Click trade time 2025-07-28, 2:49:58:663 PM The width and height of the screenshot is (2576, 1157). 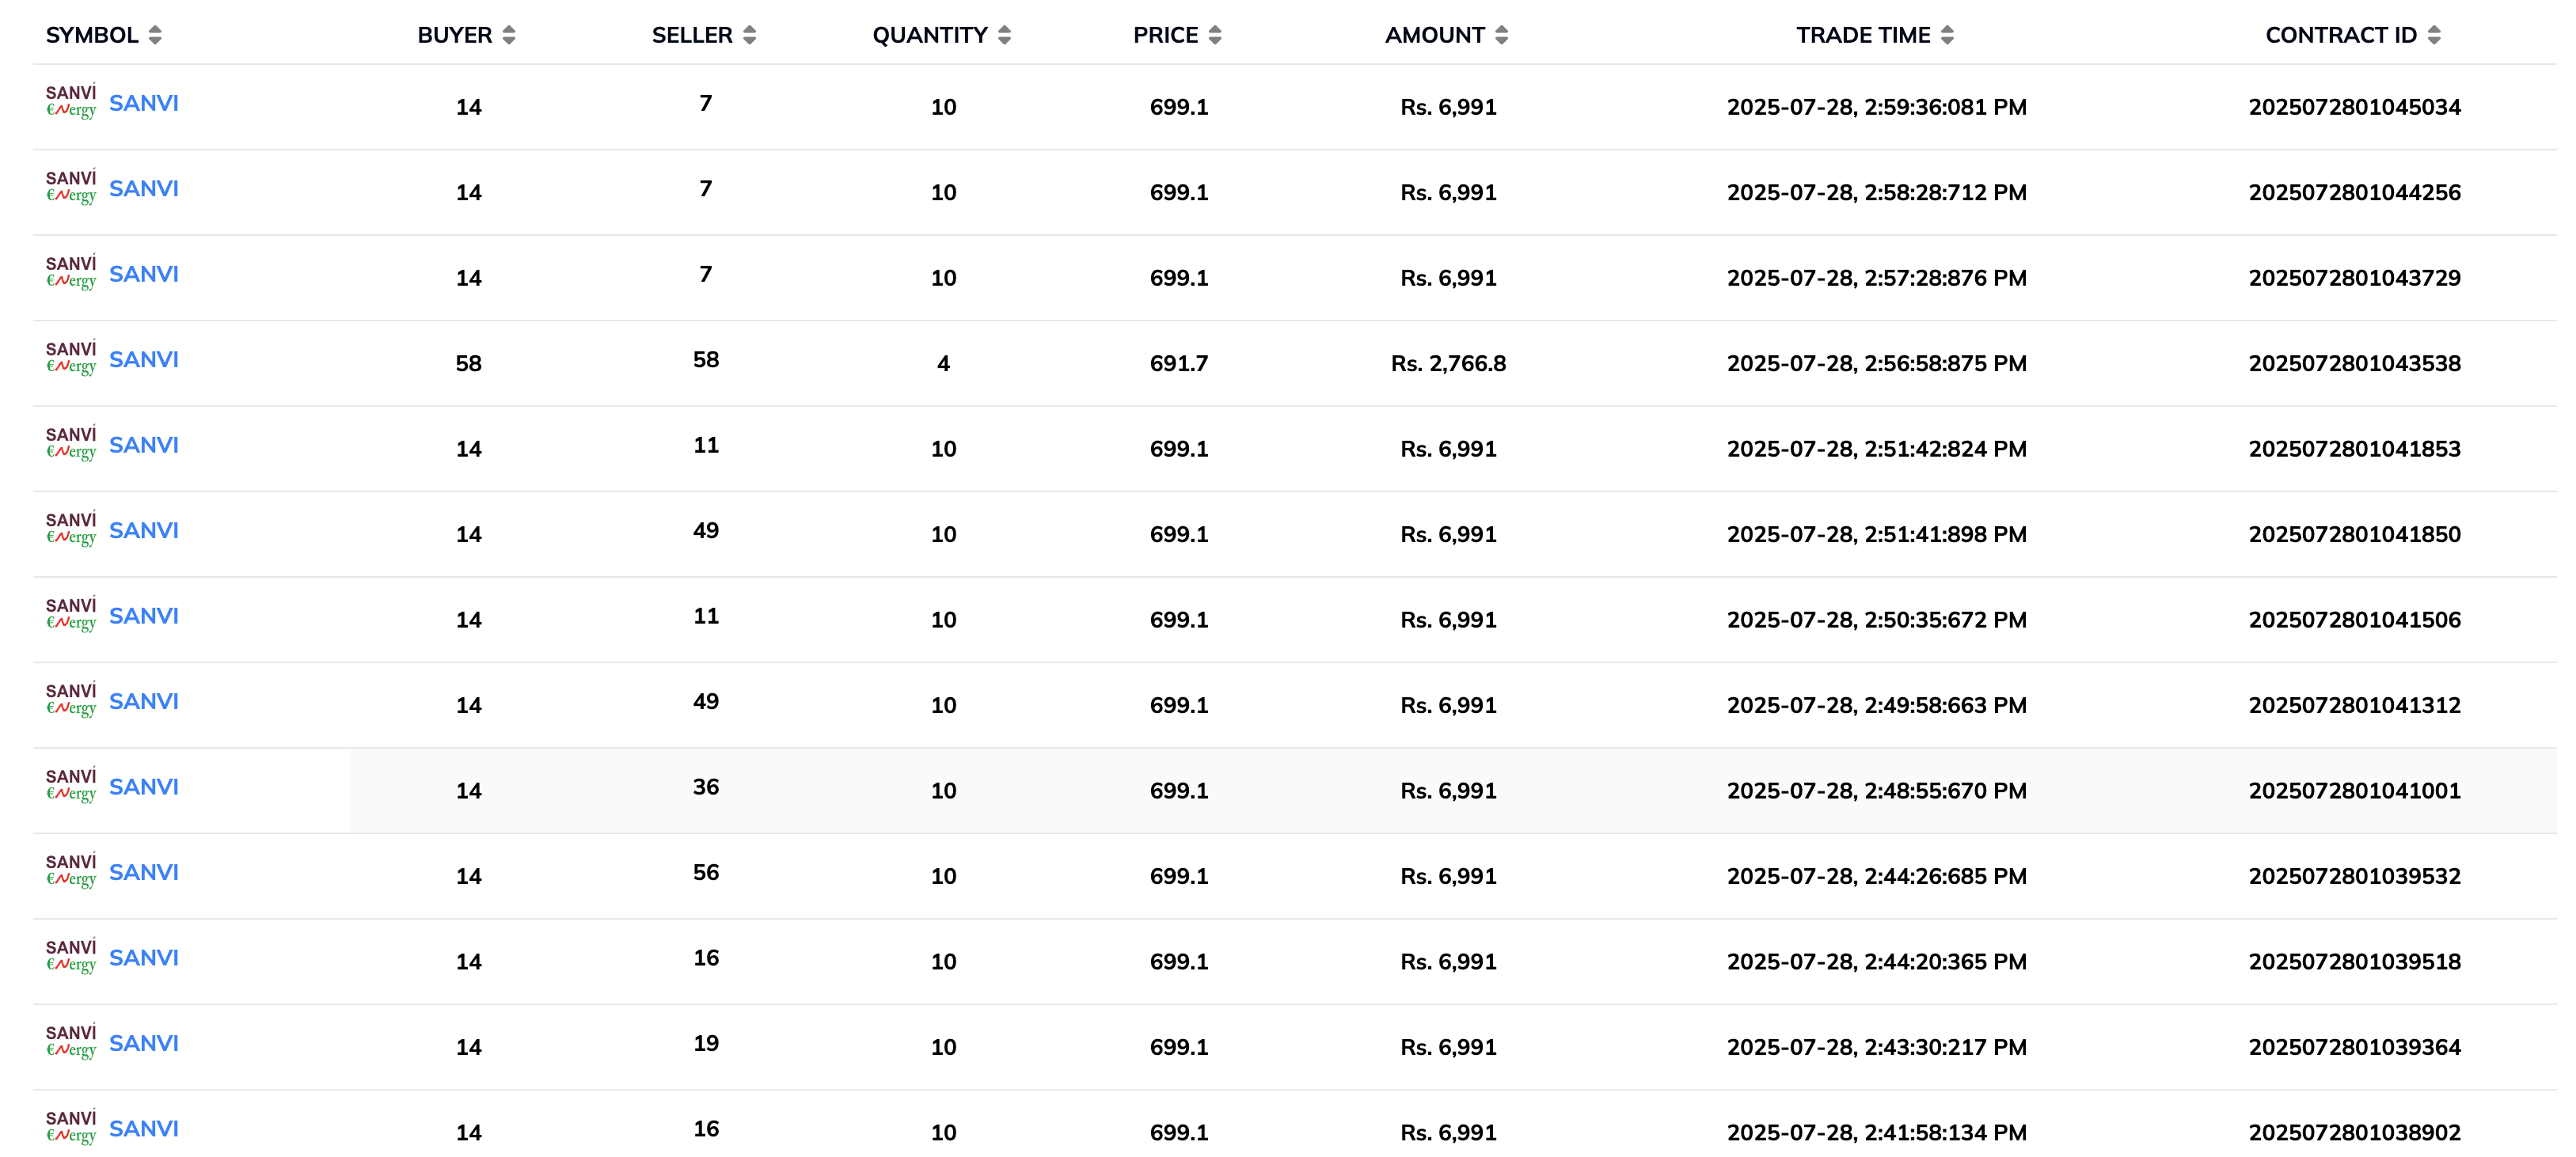pos(1877,705)
